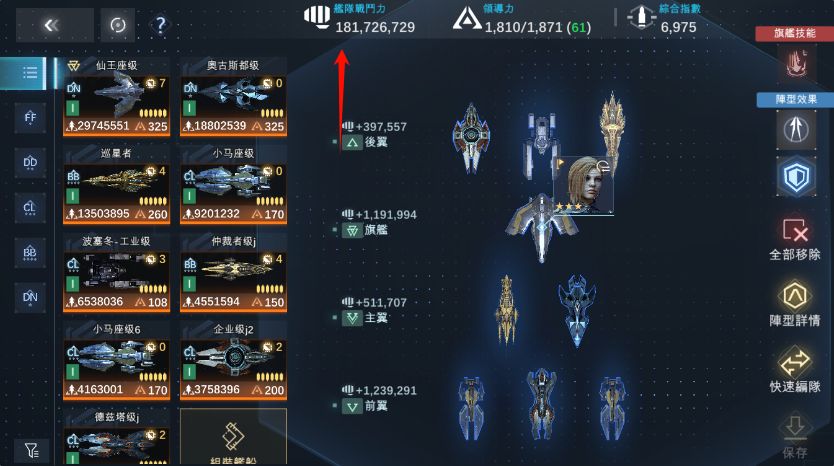Click the commander portrait on the flagship

583,185
